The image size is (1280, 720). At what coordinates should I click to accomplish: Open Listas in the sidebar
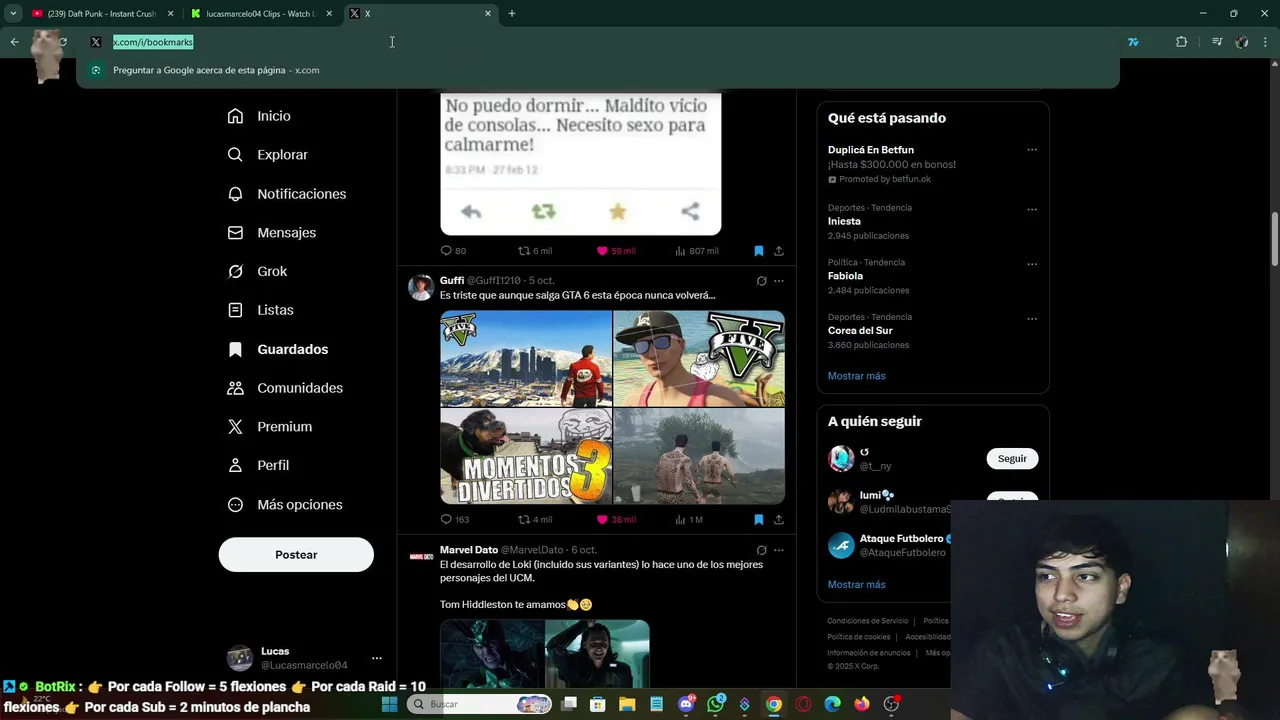coord(260,310)
